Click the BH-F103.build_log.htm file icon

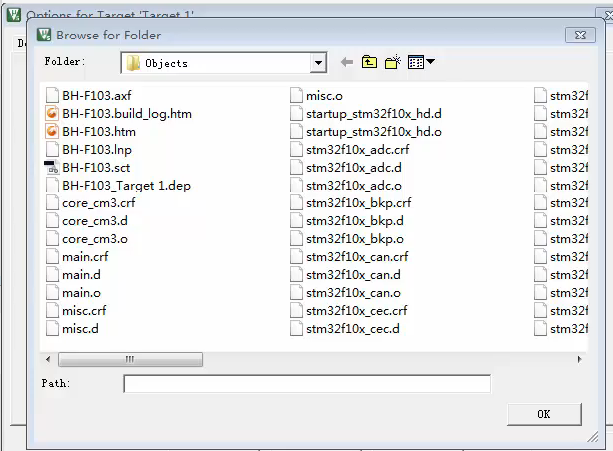(x=52, y=113)
